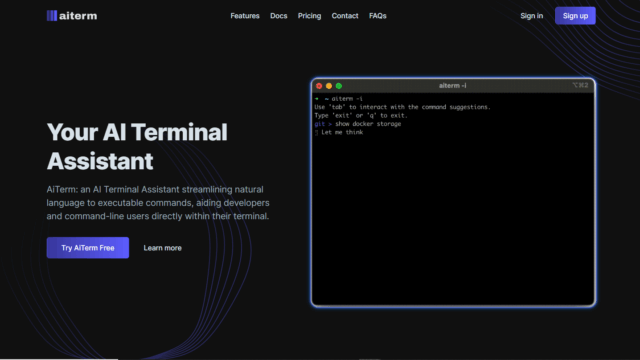Click the 'Let me think' terminal line
Image resolution: width=640 pixels, height=360 pixels.
pyautogui.click(x=342, y=132)
